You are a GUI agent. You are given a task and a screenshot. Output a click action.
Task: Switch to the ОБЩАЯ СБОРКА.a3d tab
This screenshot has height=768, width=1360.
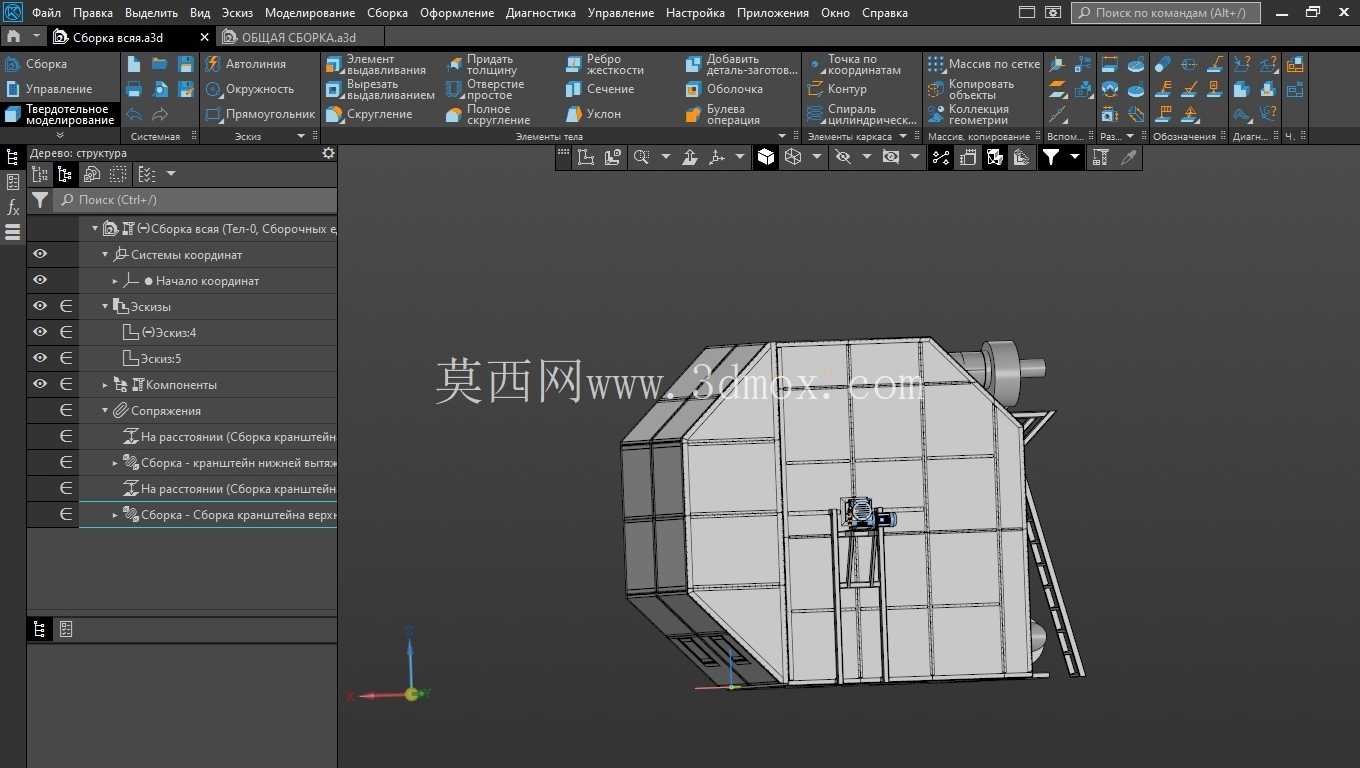pos(299,37)
